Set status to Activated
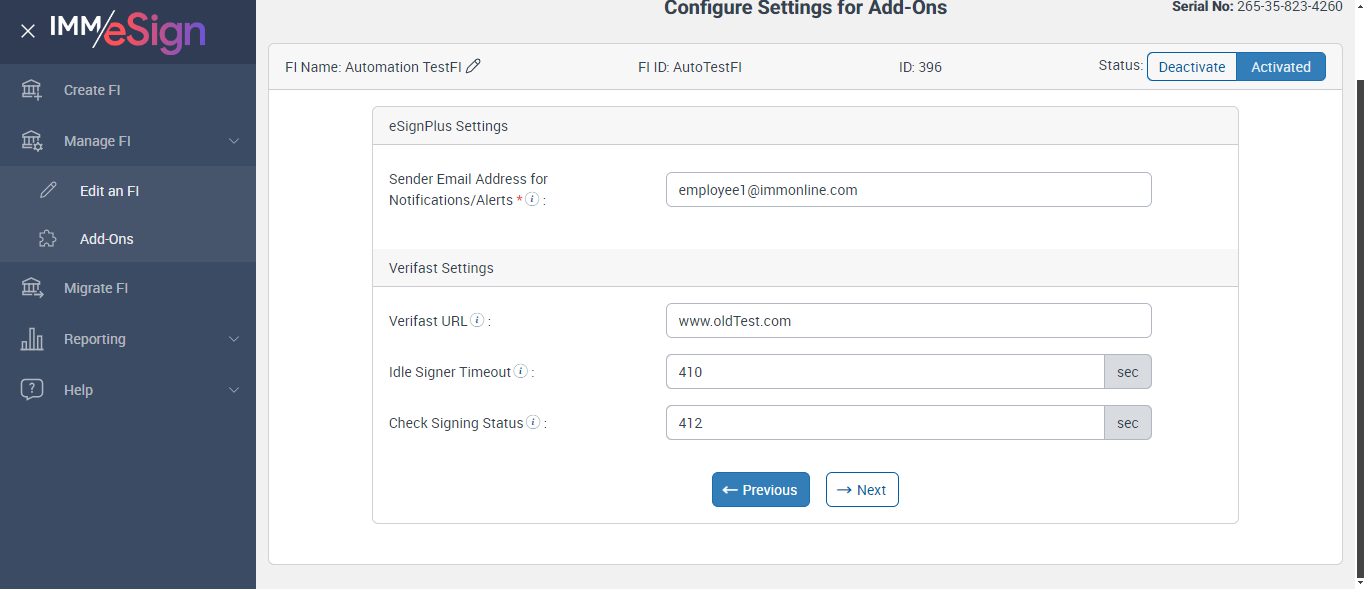The image size is (1366, 589). pos(1281,67)
